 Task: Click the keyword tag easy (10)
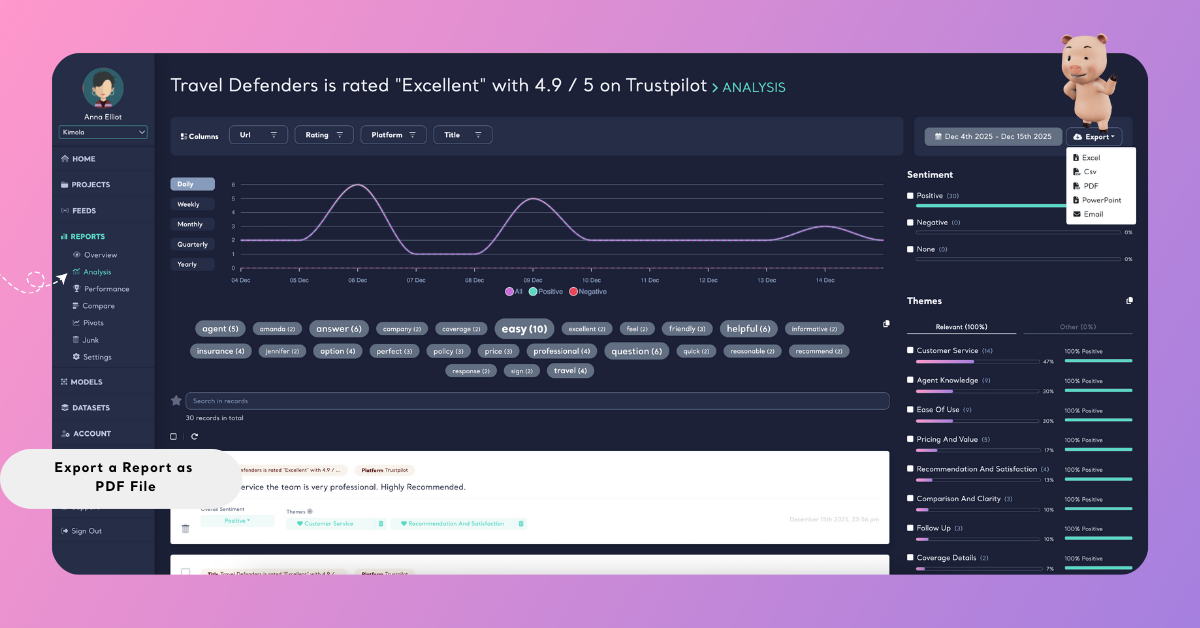click(525, 329)
